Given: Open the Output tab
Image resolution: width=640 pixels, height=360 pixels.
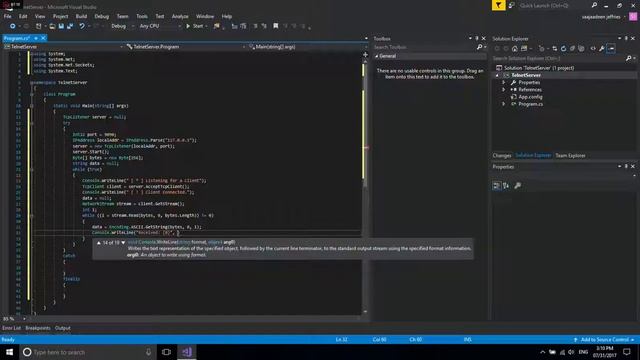Looking at the screenshot, I should click(x=62, y=328).
